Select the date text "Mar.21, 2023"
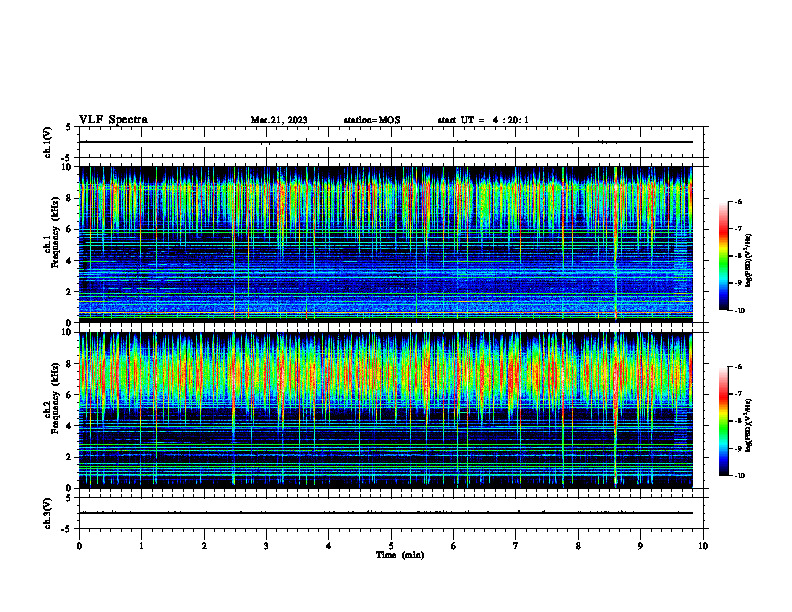Screen dimensions: 792x612 [x=279, y=120]
